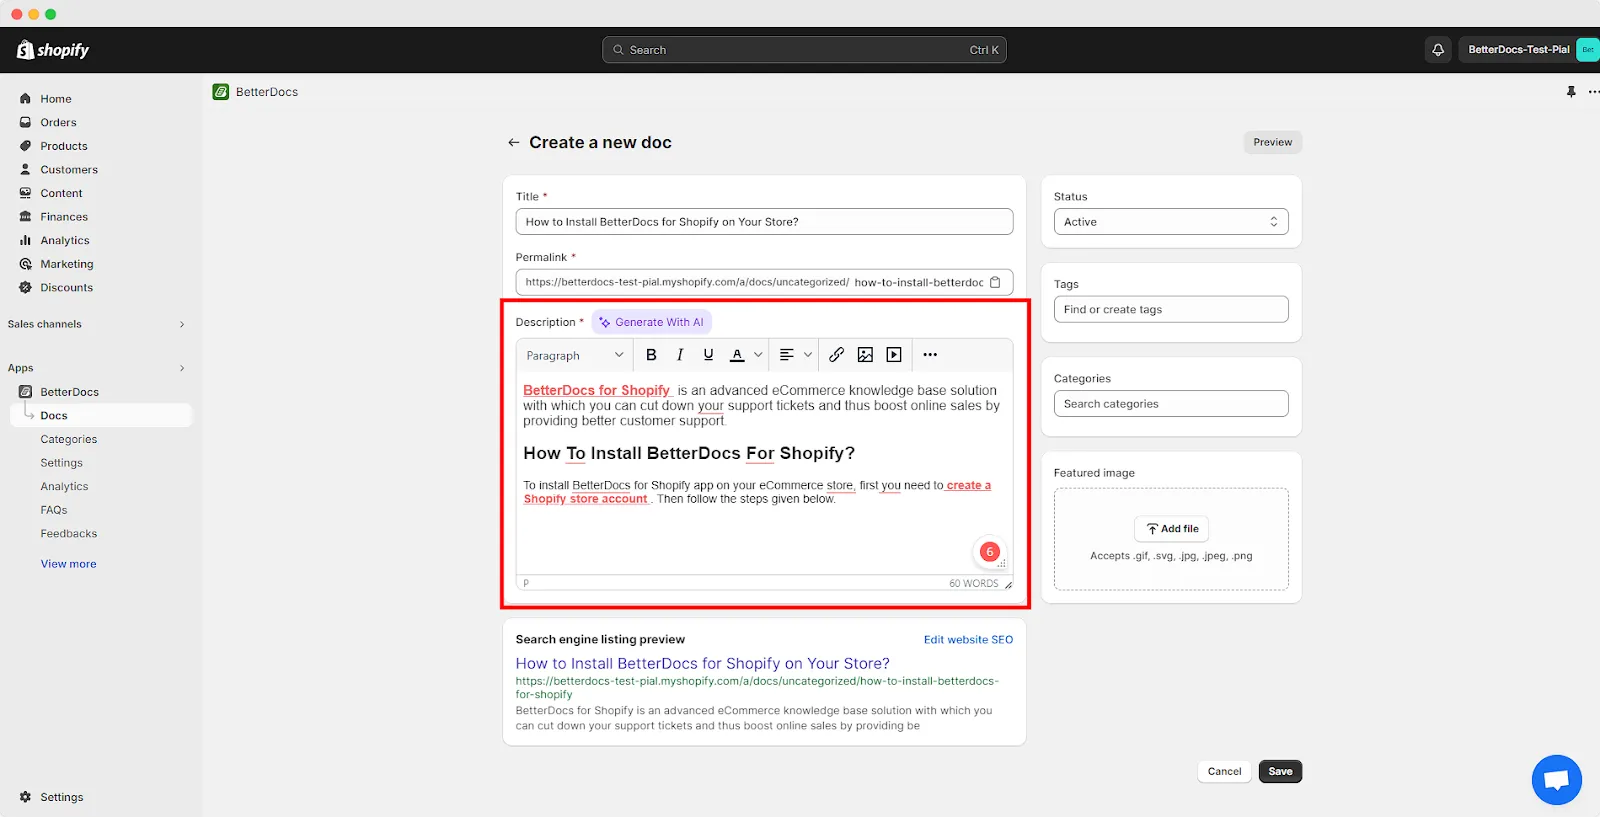This screenshot has height=817, width=1600.
Task: Click the Preview button
Action: 1272,142
